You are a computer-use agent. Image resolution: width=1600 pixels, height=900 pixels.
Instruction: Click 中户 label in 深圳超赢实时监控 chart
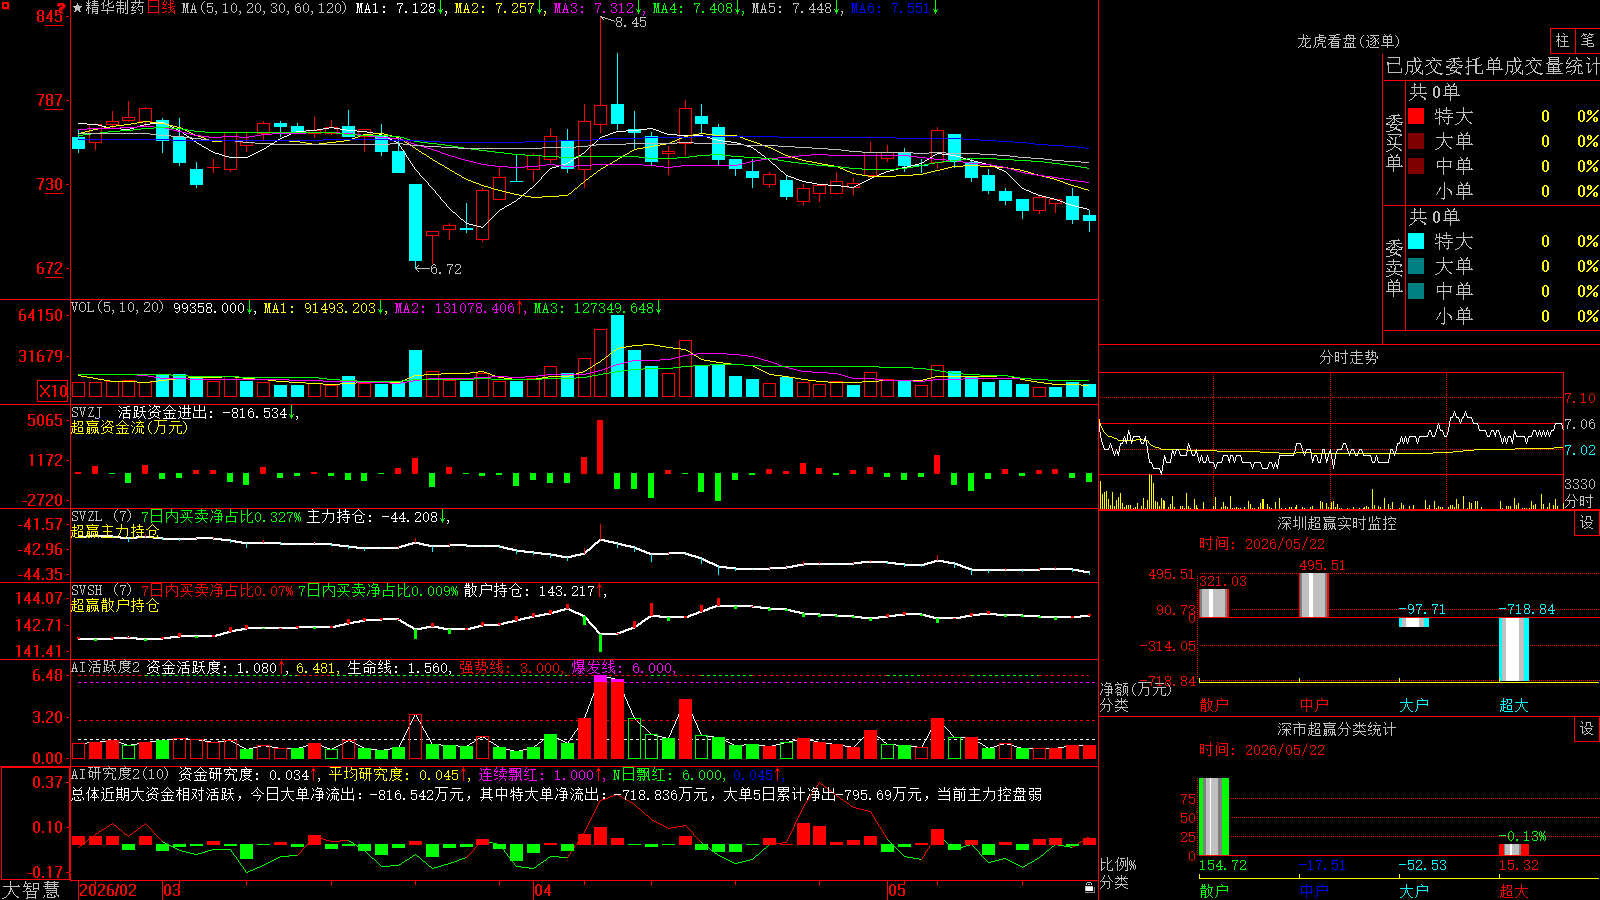1313,705
